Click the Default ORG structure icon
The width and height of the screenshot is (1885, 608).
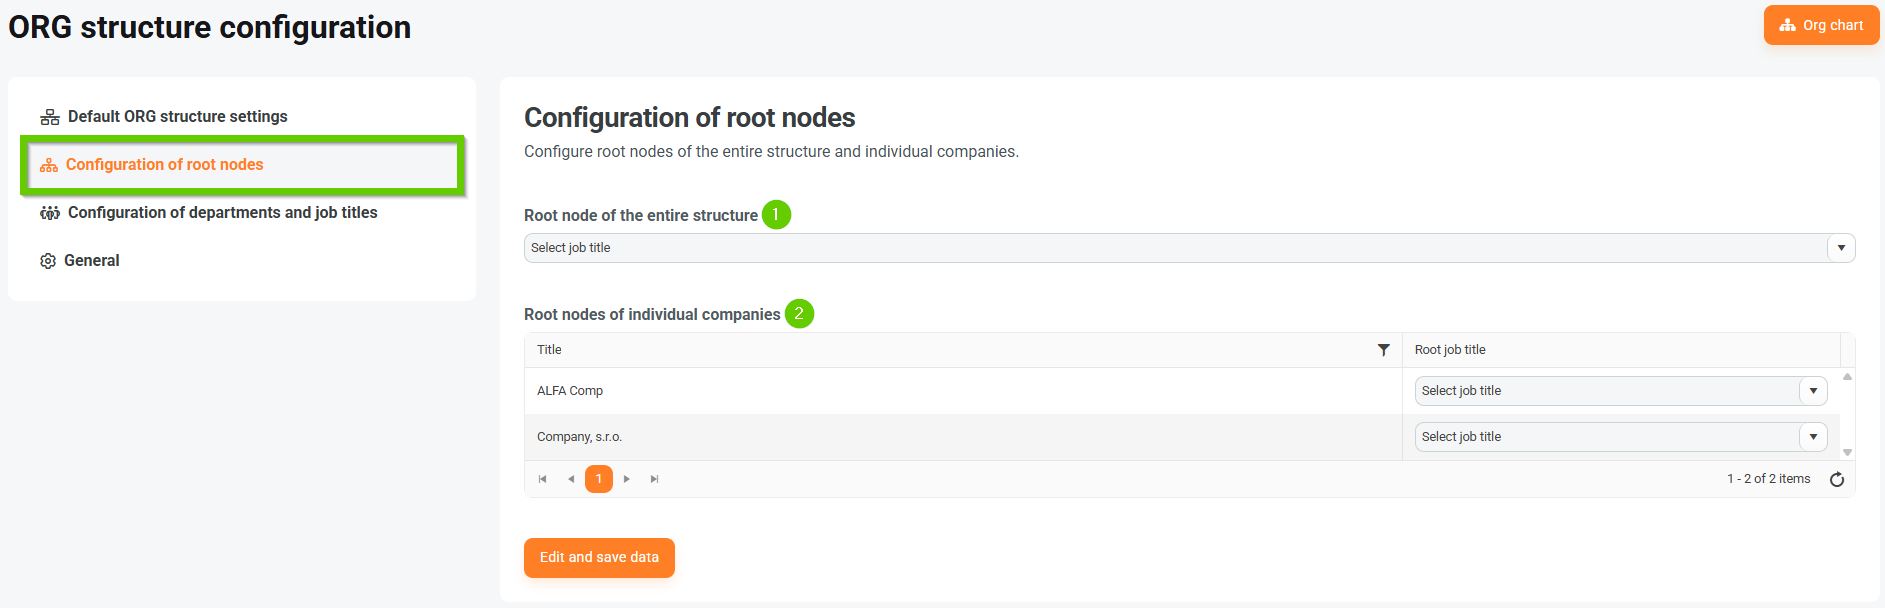click(x=50, y=117)
